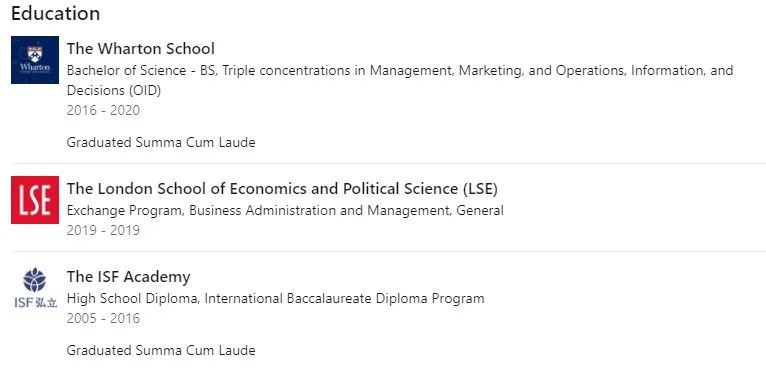
Task: Click the Education section heading
Action: (55, 13)
